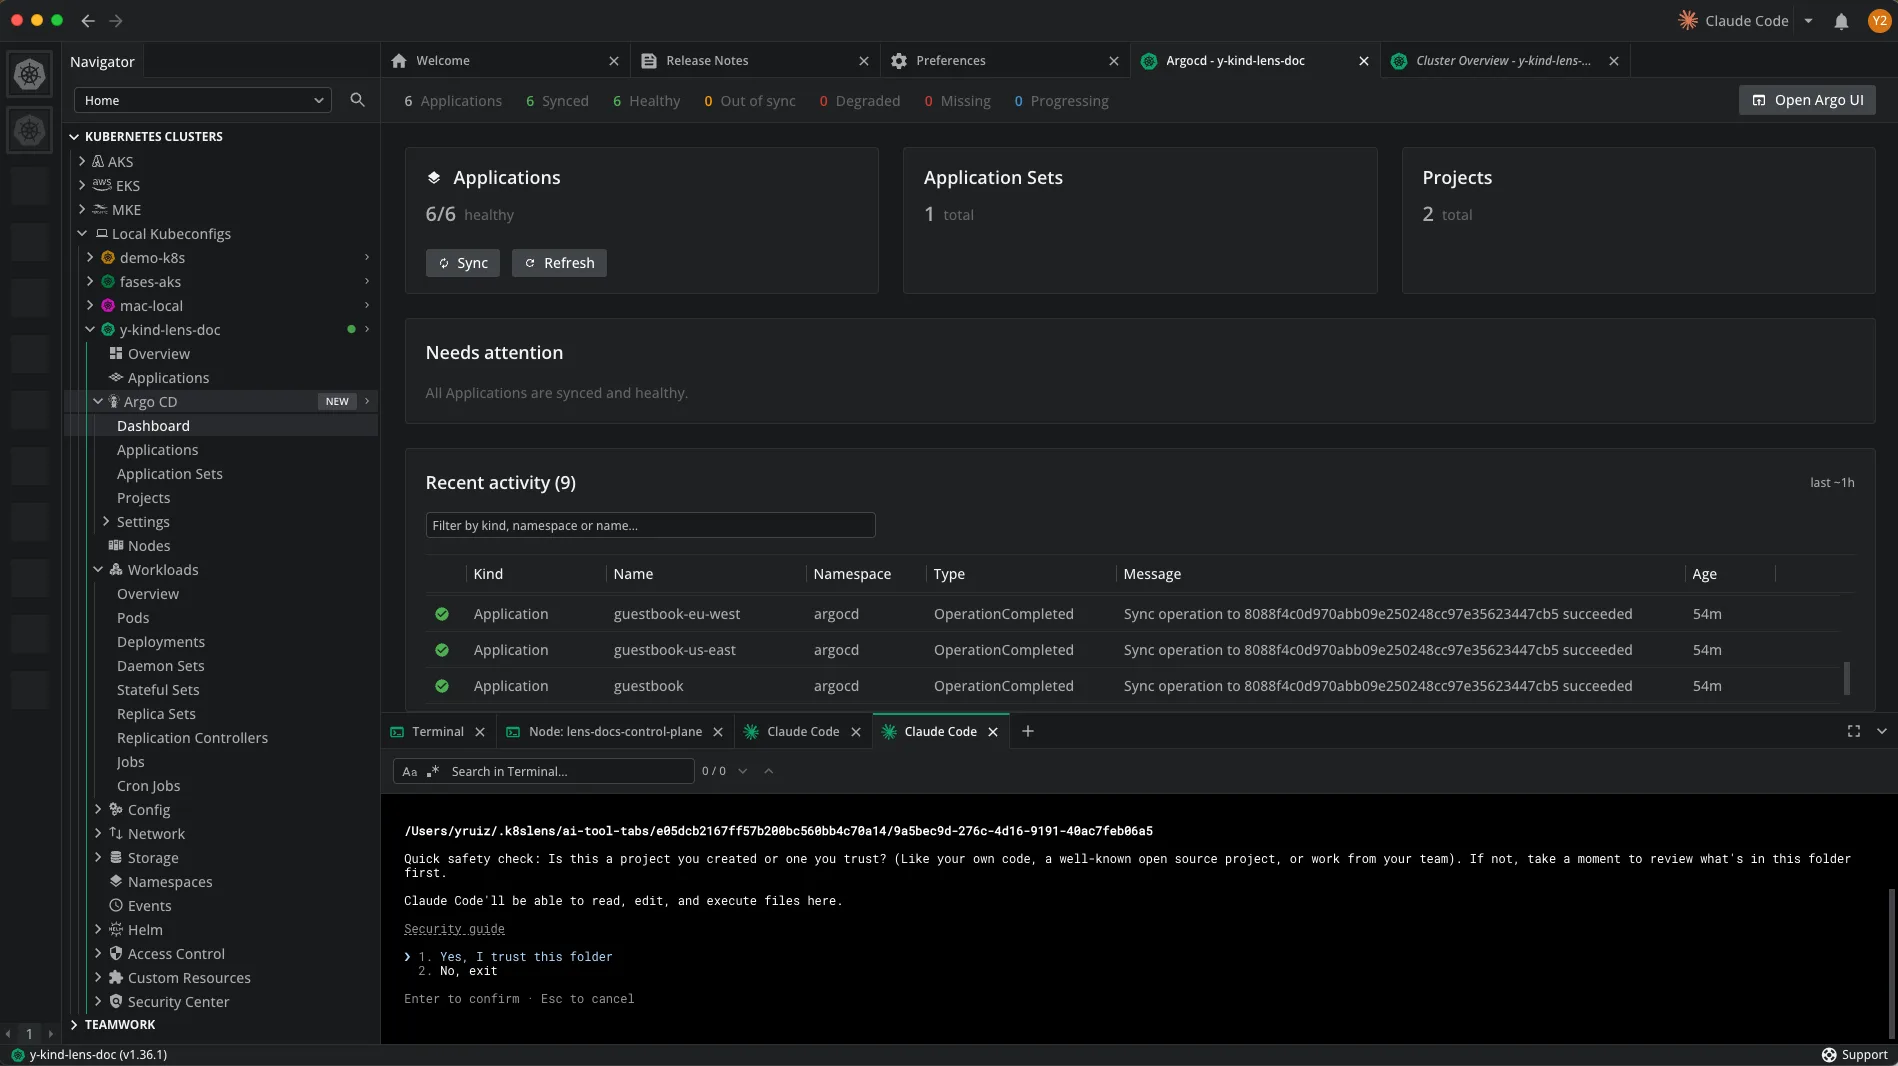Image resolution: width=1898 pixels, height=1066 pixels.
Task: Open Application Sets in navigator
Action: [x=170, y=474]
